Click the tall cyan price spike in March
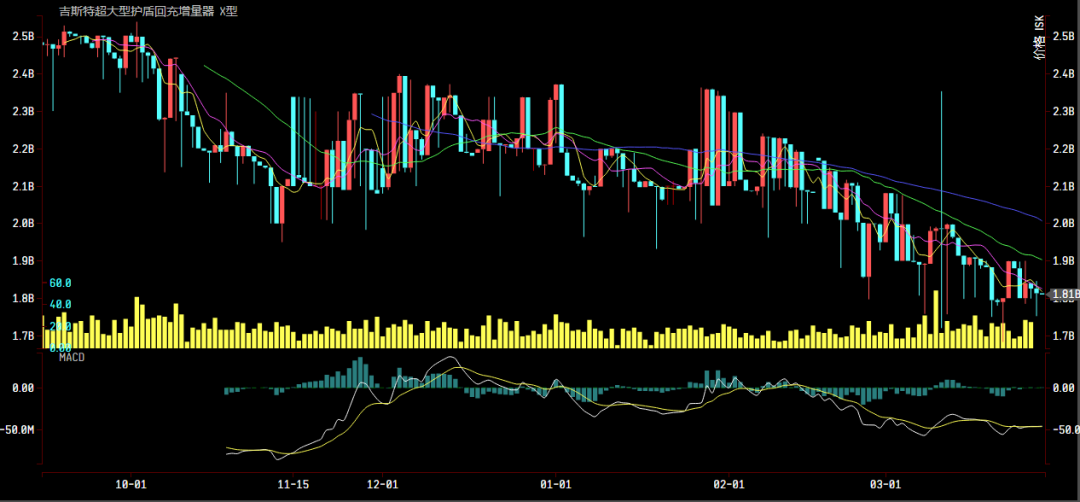Image resolution: width=1080 pixels, height=502 pixels. [941, 150]
